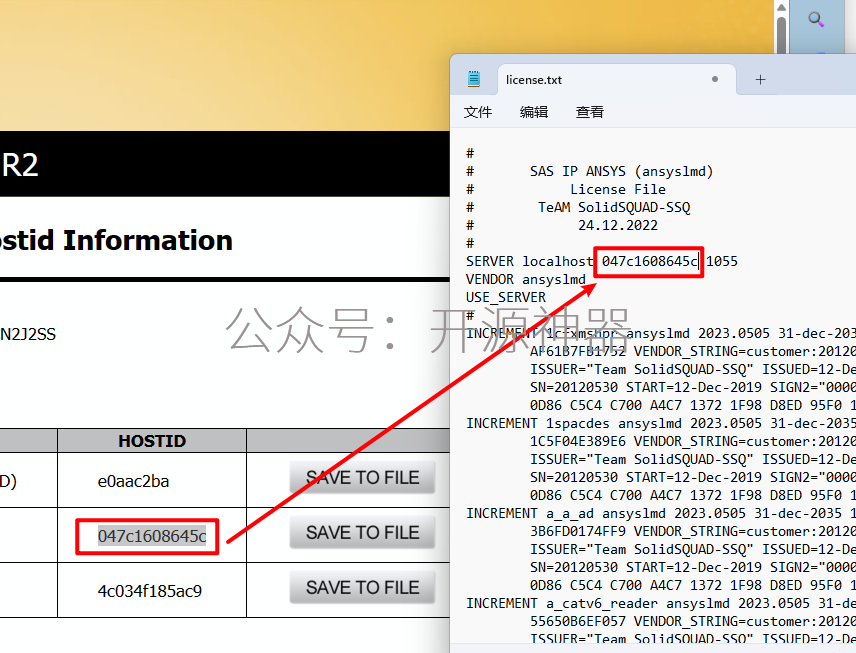Click SAVE TO FILE for hostid 047c1608645c

click(362, 532)
